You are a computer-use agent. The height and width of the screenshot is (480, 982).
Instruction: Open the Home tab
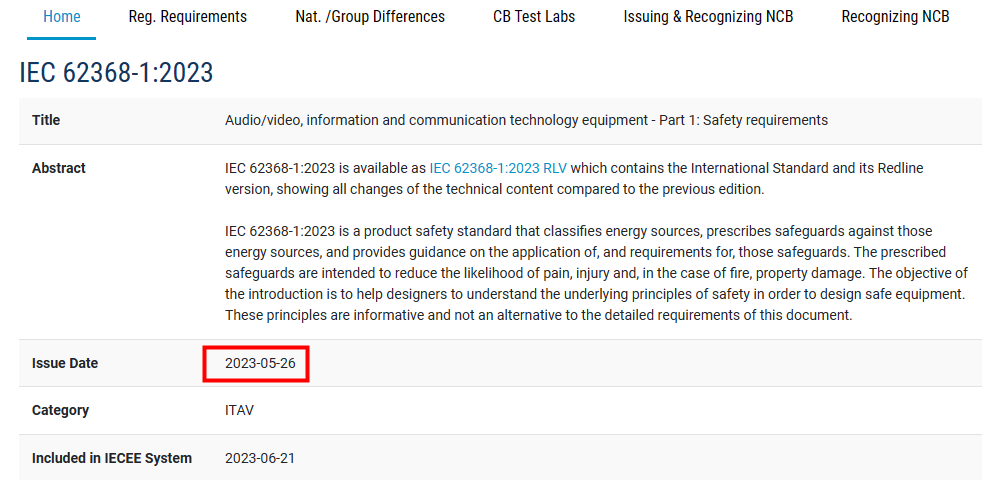coord(62,17)
